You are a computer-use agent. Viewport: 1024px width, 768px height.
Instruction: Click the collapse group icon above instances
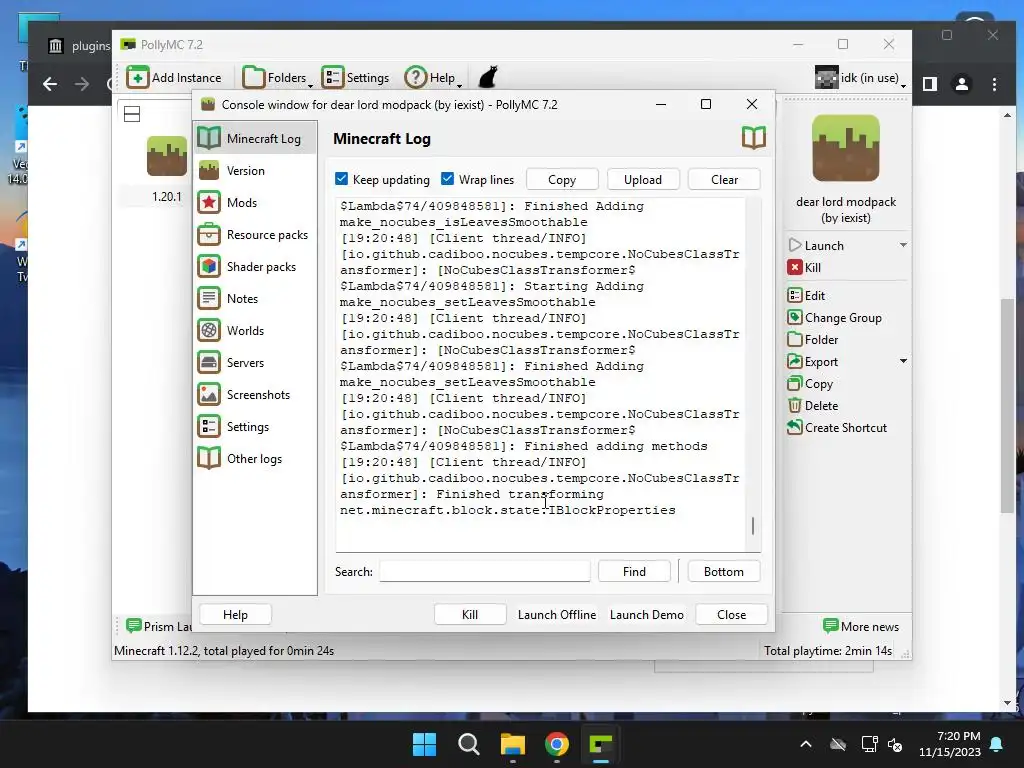tap(132, 114)
